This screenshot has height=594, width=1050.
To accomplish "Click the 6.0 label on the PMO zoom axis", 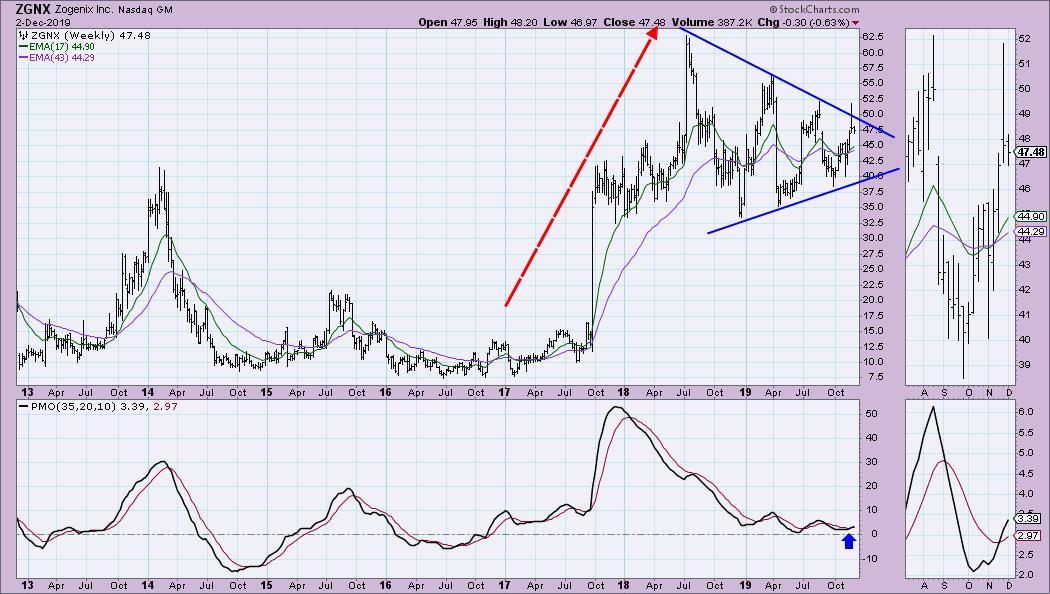I will point(1025,412).
